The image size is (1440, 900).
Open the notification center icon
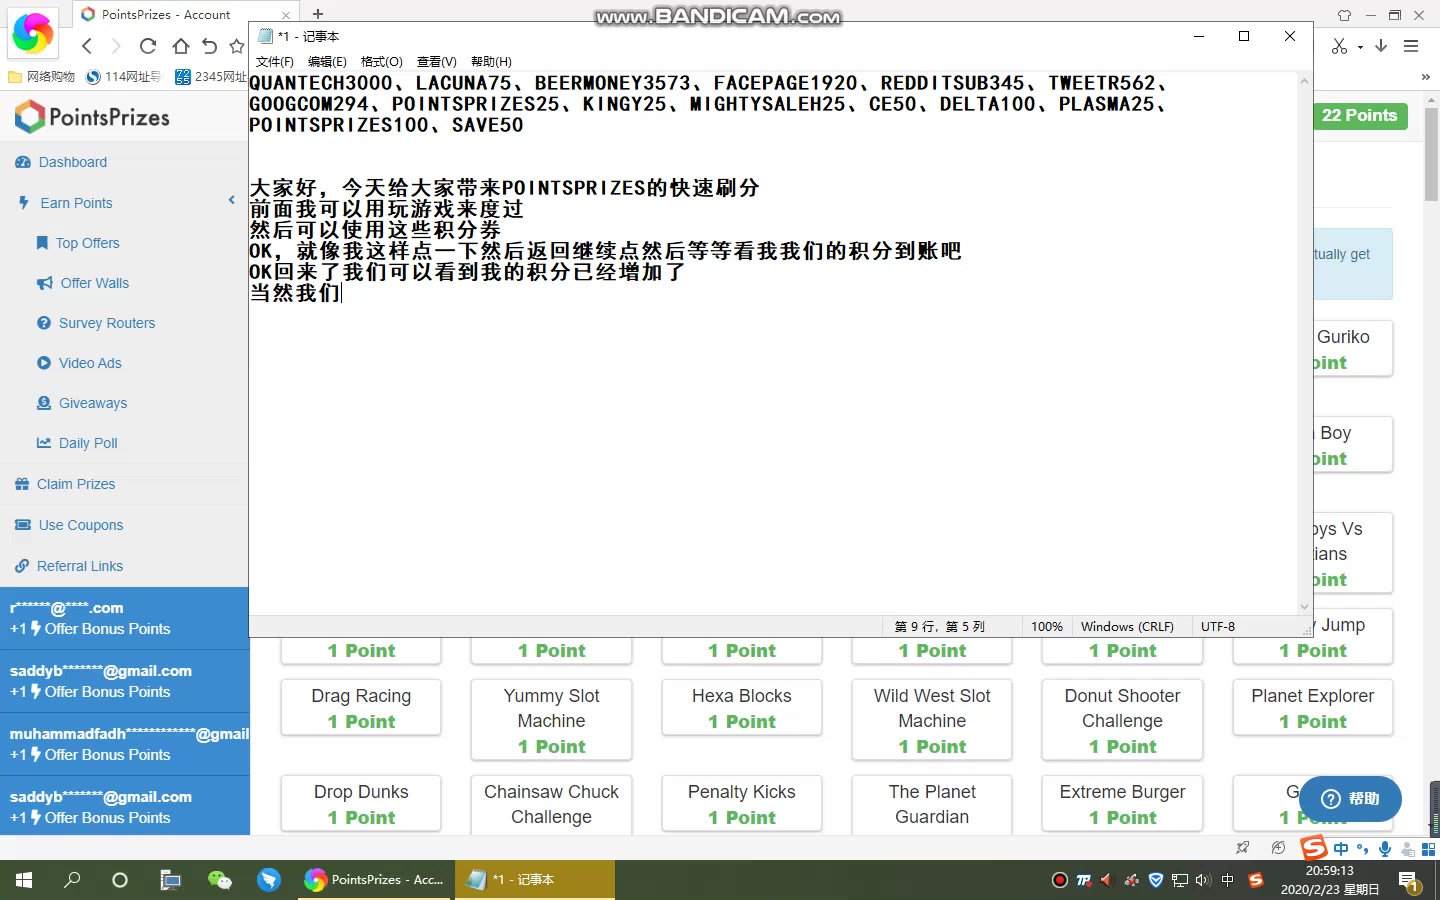[x=1409, y=881]
